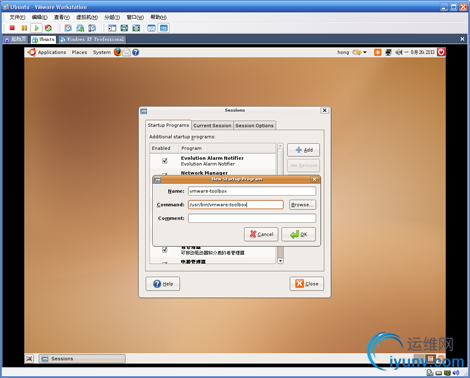
Task: Click the scrollbar down arrow in startup list
Action: coord(280,261)
